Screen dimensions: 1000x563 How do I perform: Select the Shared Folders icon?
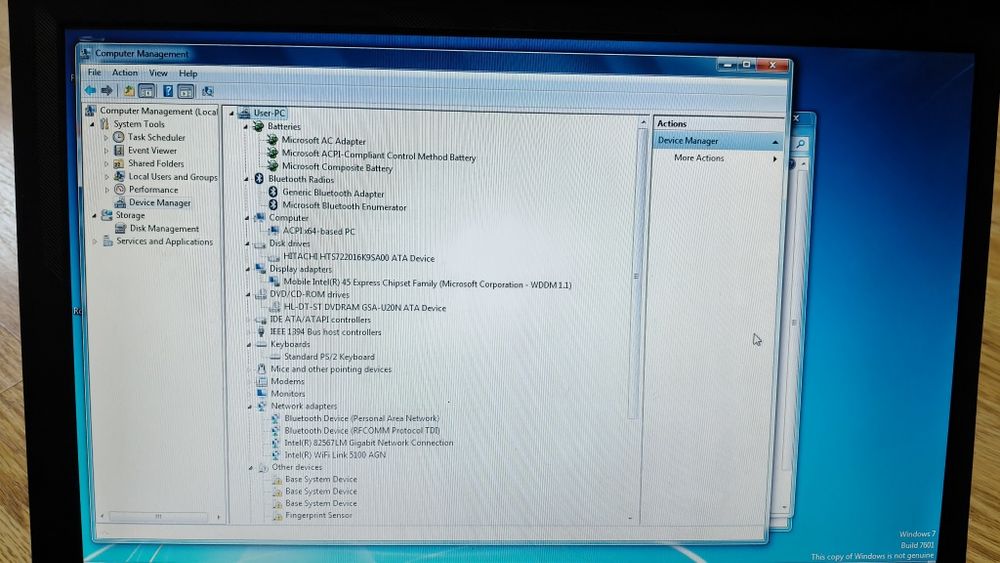pos(119,163)
